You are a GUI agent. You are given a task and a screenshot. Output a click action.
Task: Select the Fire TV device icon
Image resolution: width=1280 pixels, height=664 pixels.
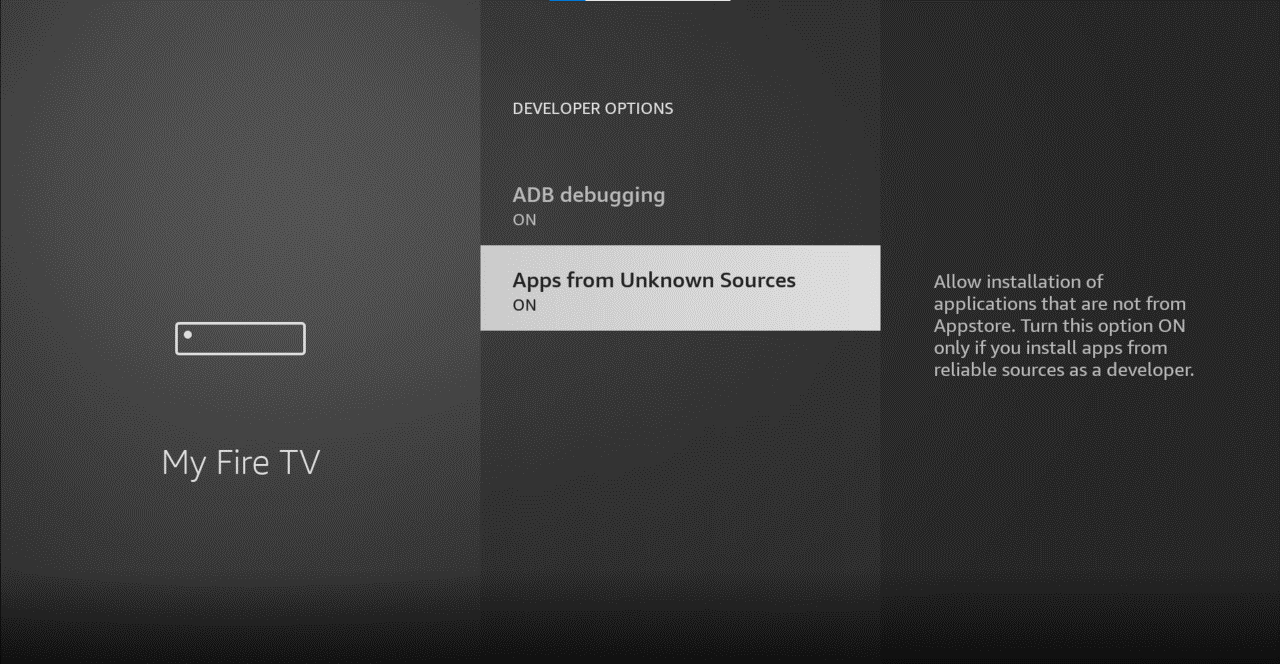(x=240, y=338)
